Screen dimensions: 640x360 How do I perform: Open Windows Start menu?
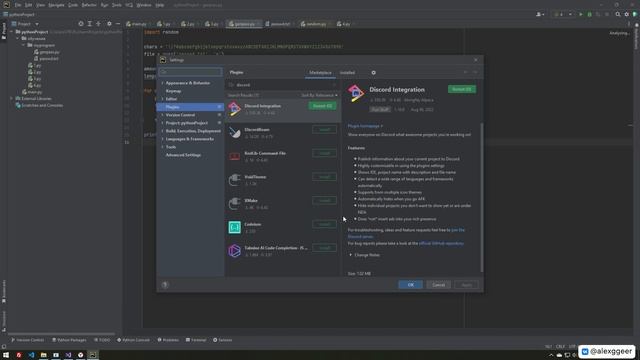click(x=6, y=355)
